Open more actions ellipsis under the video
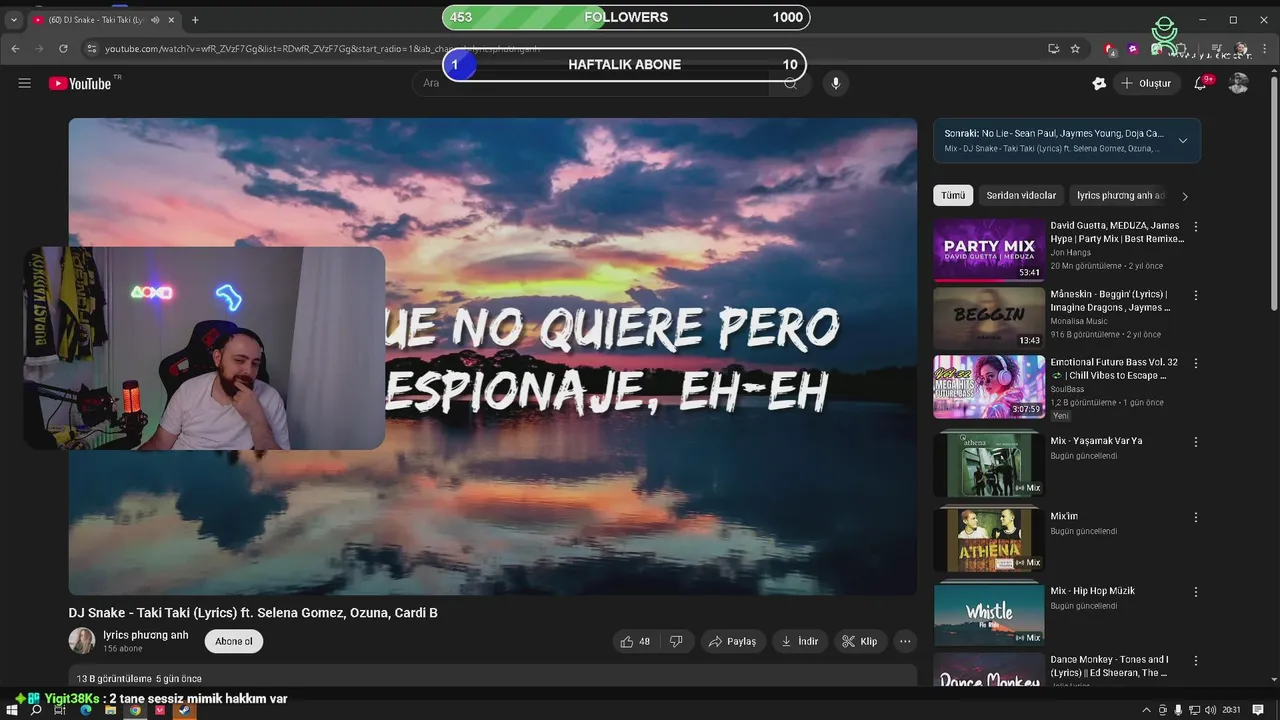Screen dimensions: 1280x720 [x=905, y=641]
